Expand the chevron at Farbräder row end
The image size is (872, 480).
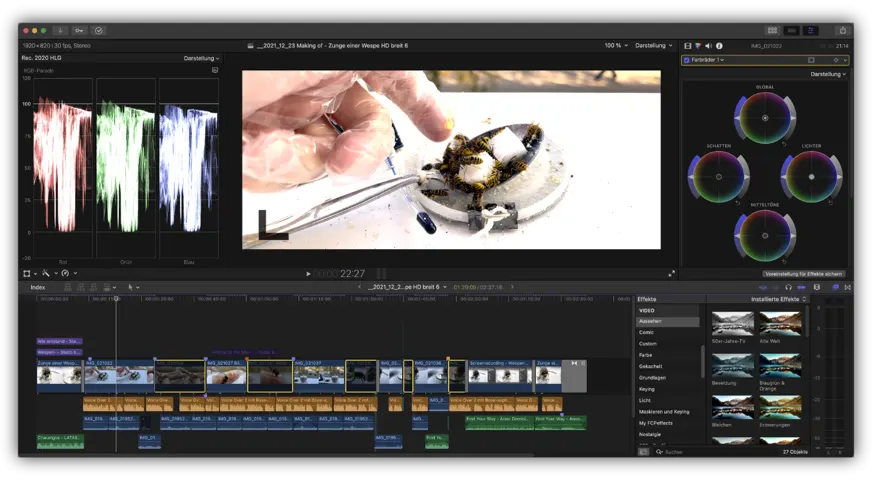point(845,60)
